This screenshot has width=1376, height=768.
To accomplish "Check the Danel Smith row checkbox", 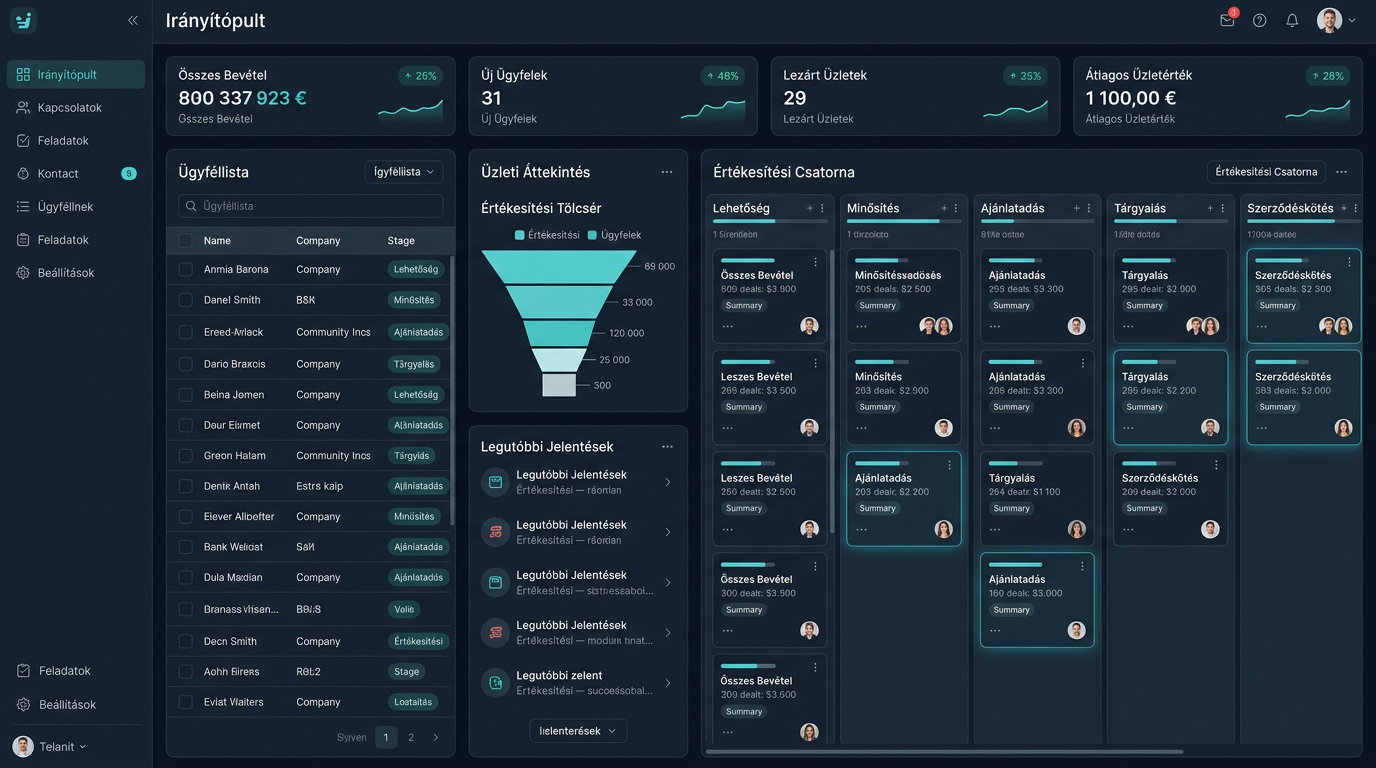I will tap(185, 299).
